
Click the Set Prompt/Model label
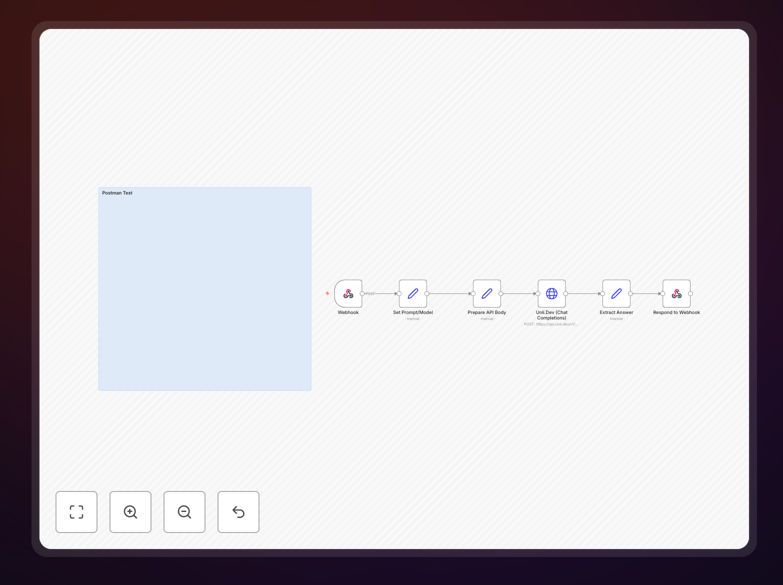pyautogui.click(x=413, y=312)
